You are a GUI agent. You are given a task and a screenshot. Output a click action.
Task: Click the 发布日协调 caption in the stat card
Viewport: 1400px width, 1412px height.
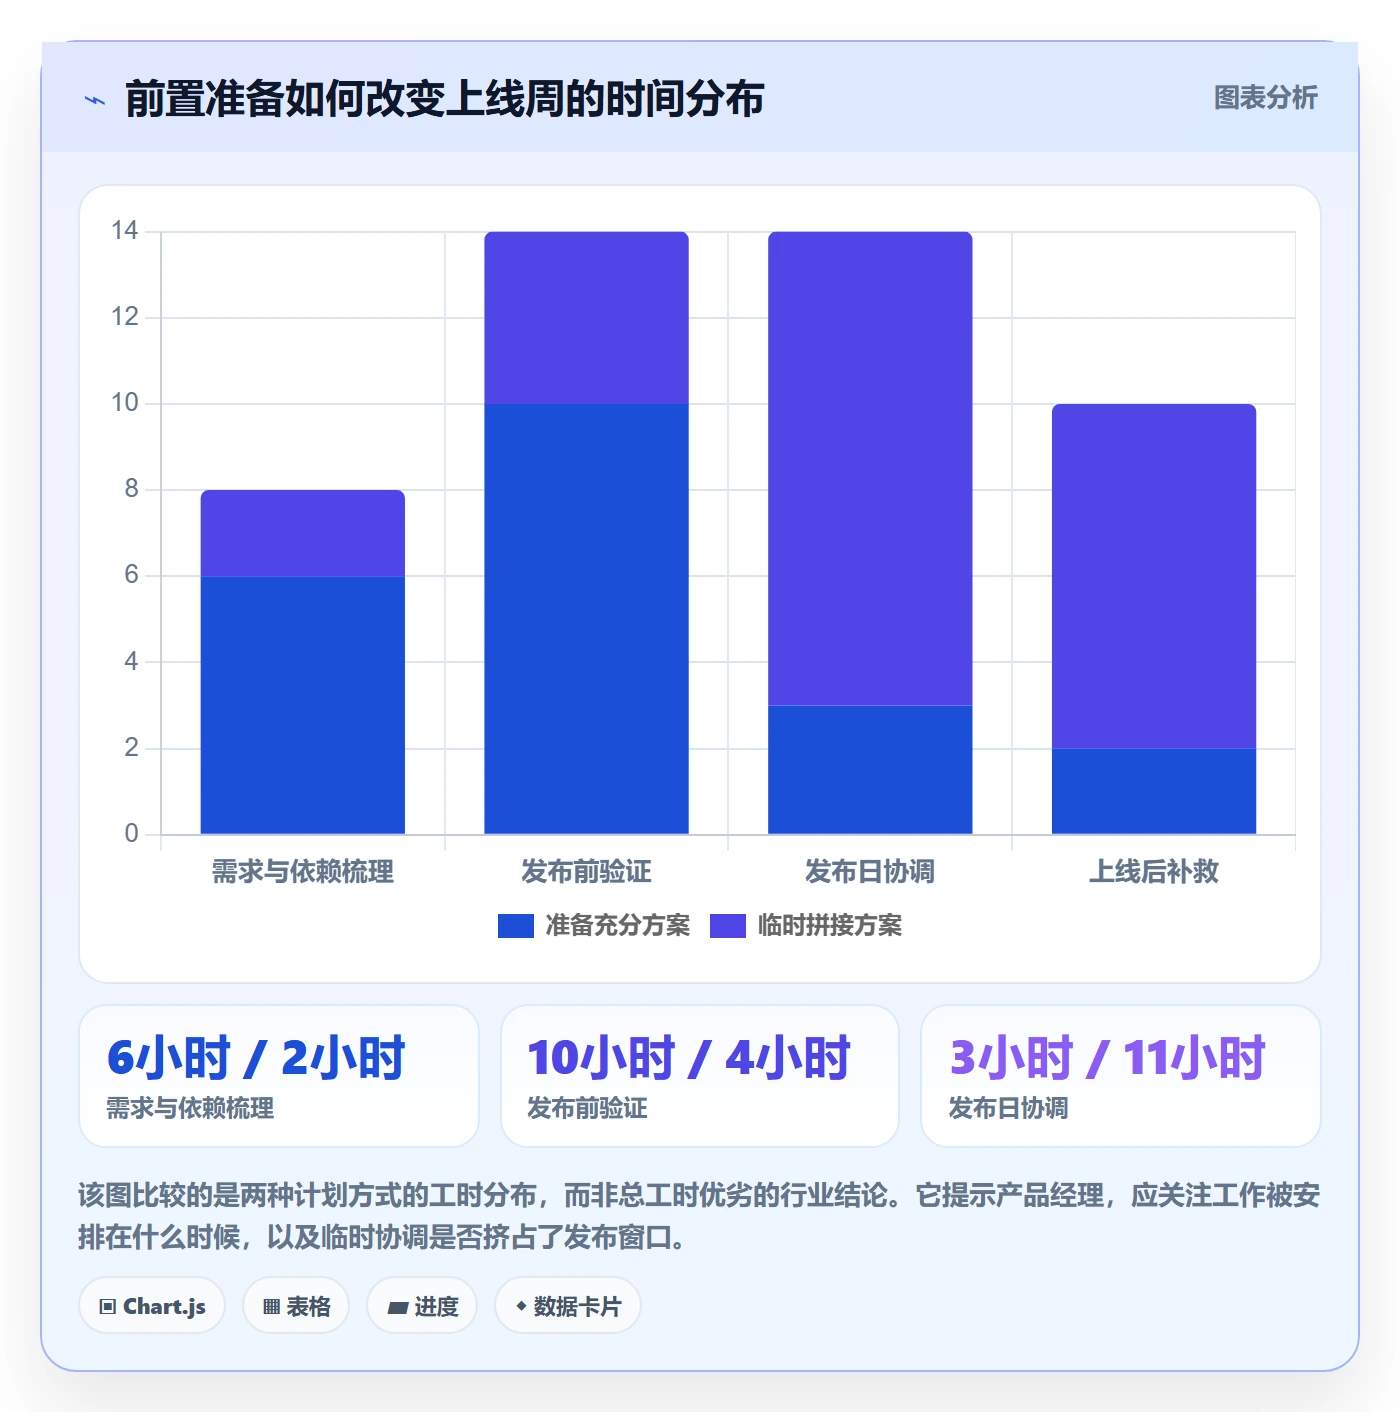[1008, 1108]
